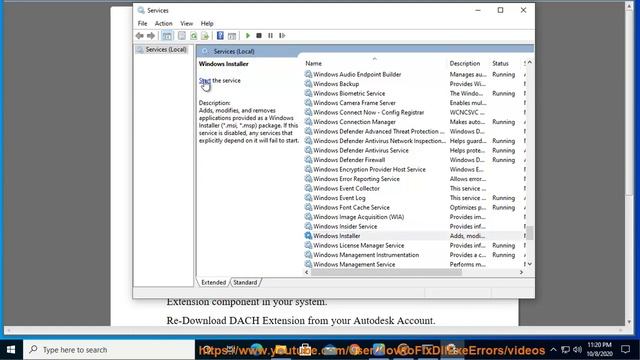
Task: Go forward with the toolbar Forward arrow
Action: pos(151,36)
